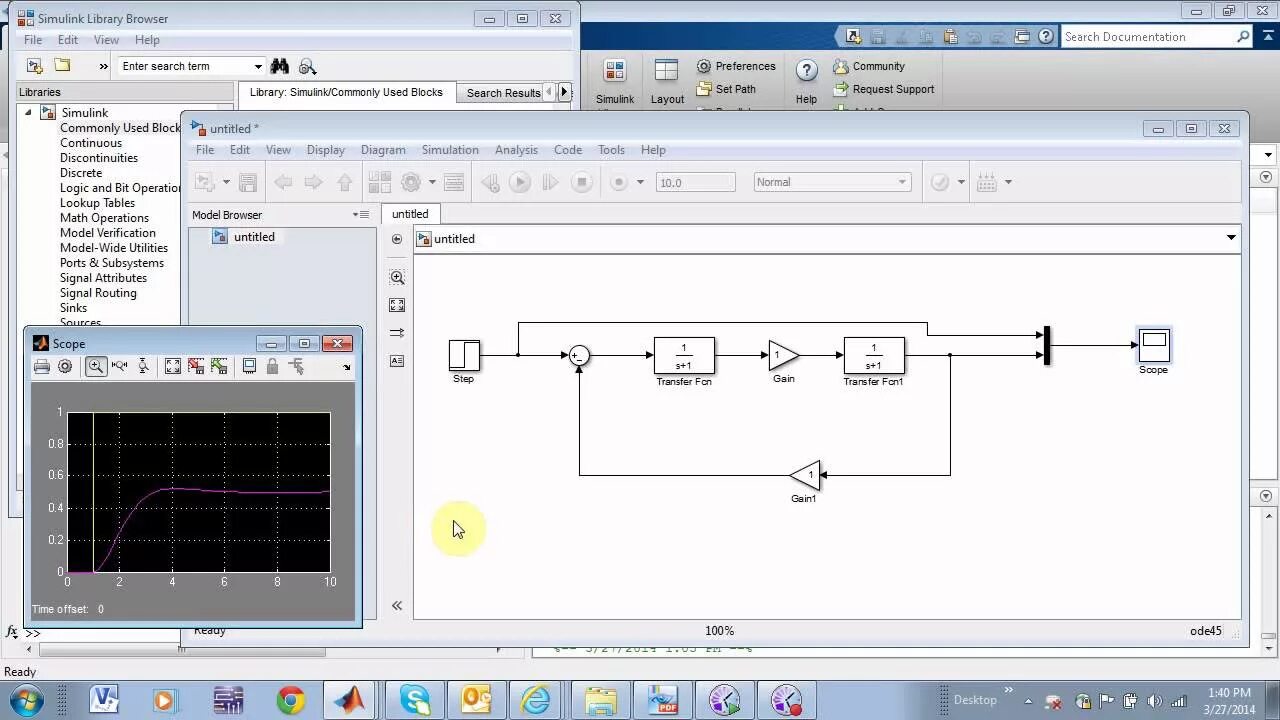Open the Analysis menu

(x=516, y=150)
